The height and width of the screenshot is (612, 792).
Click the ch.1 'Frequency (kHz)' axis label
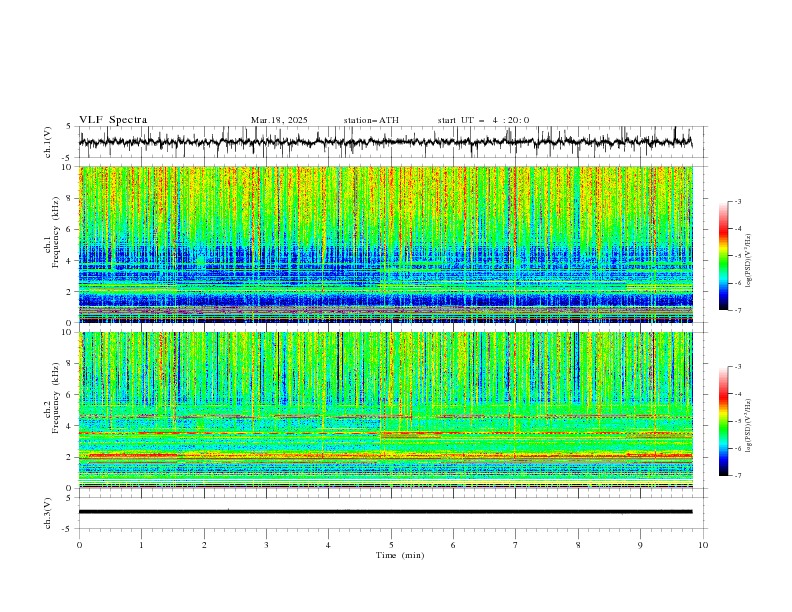[55, 233]
